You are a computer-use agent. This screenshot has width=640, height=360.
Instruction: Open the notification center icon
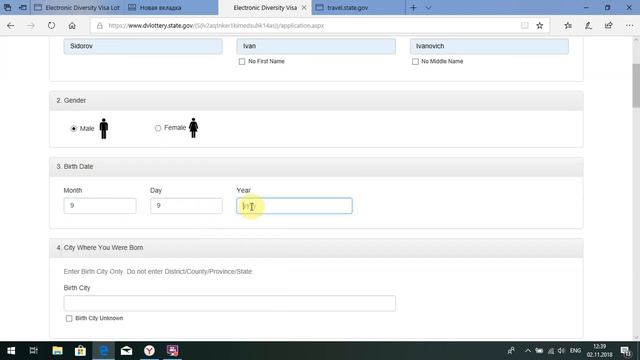[x=626, y=351]
